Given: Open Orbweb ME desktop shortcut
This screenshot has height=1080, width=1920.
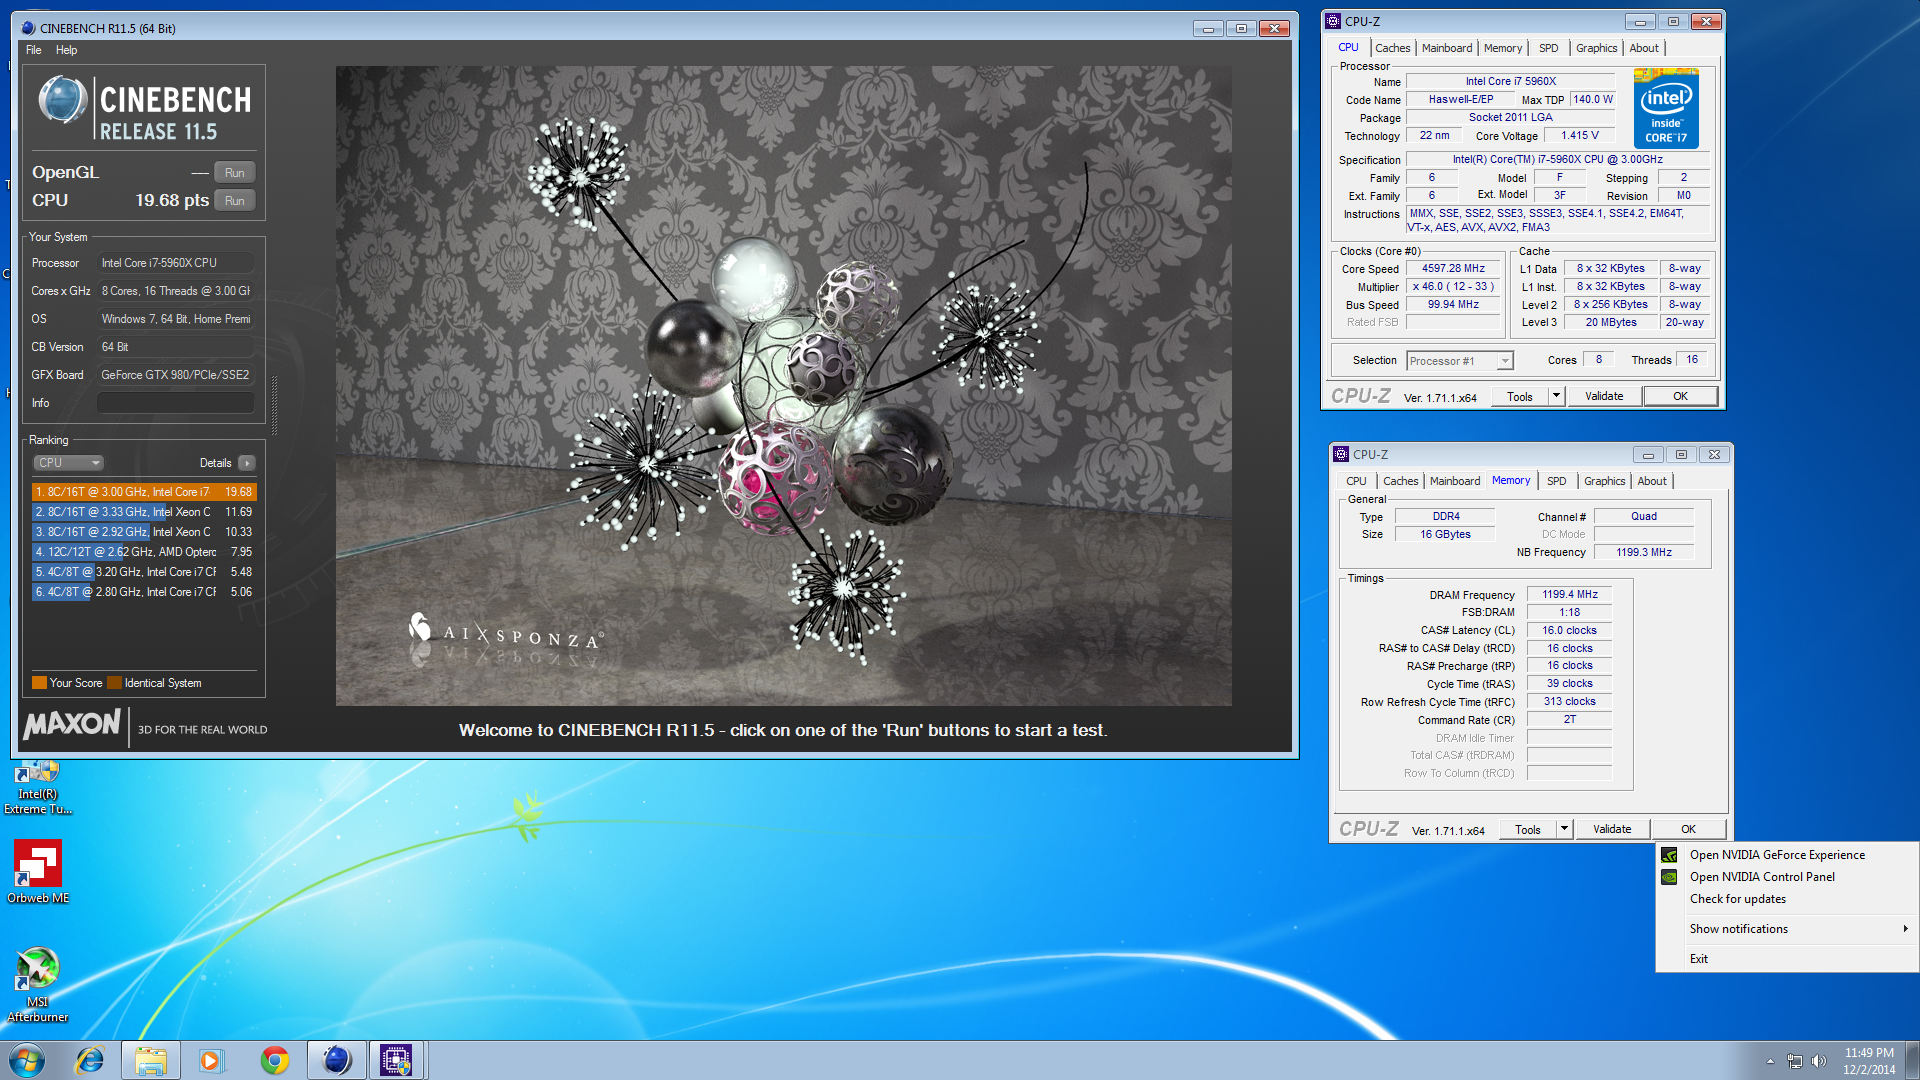Looking at the screenshot, I should tap(38, 872).
